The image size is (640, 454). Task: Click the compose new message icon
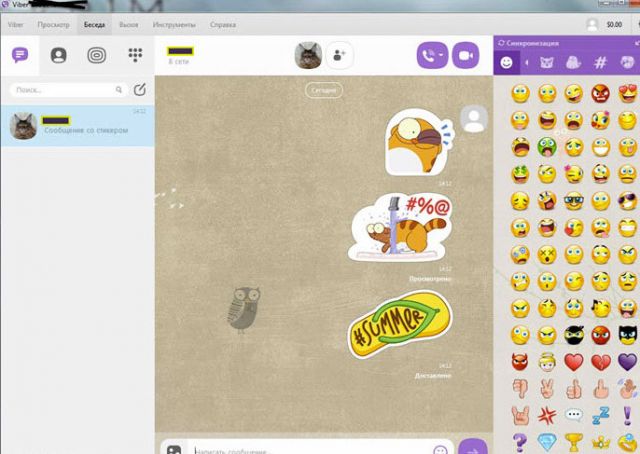[140, 89]
